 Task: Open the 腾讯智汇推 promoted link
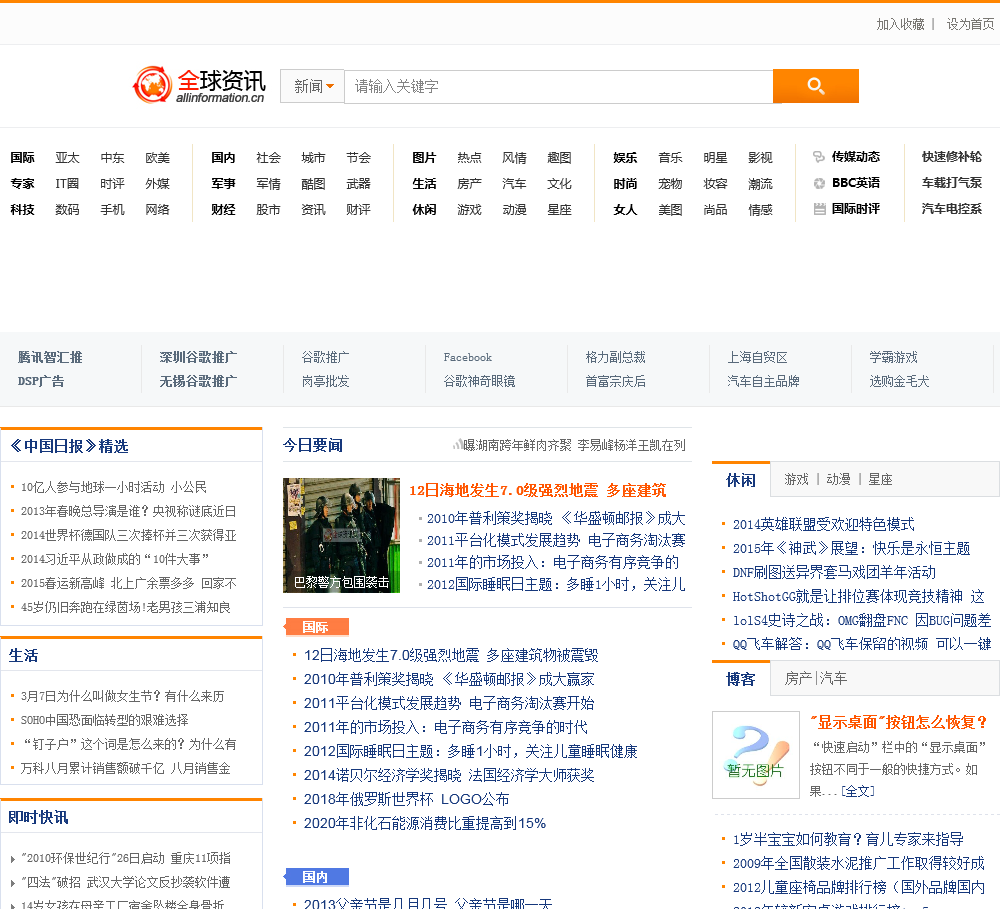(50, 357)
